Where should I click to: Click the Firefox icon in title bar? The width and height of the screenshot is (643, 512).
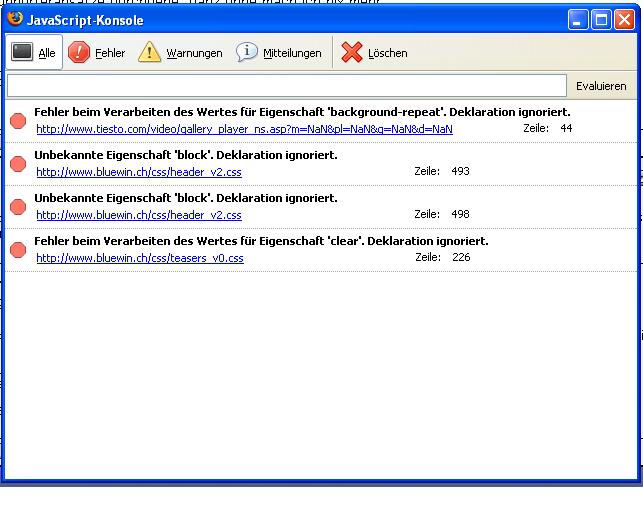click(x=14, y=20)
